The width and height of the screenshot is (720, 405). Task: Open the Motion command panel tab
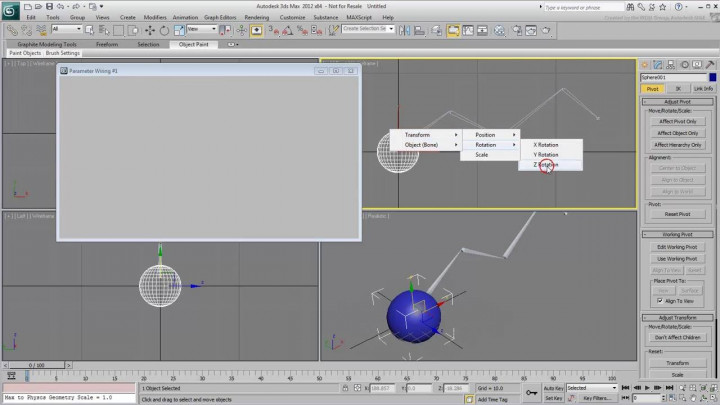pos(684,65)
